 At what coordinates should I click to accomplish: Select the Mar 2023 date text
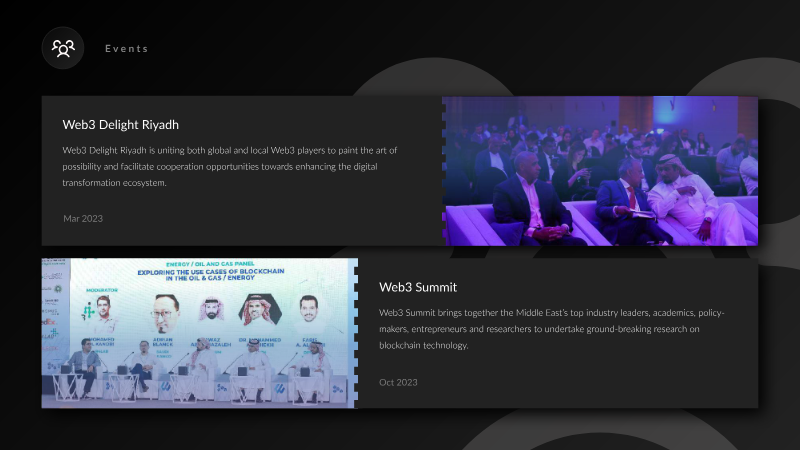tap(83, 218)
